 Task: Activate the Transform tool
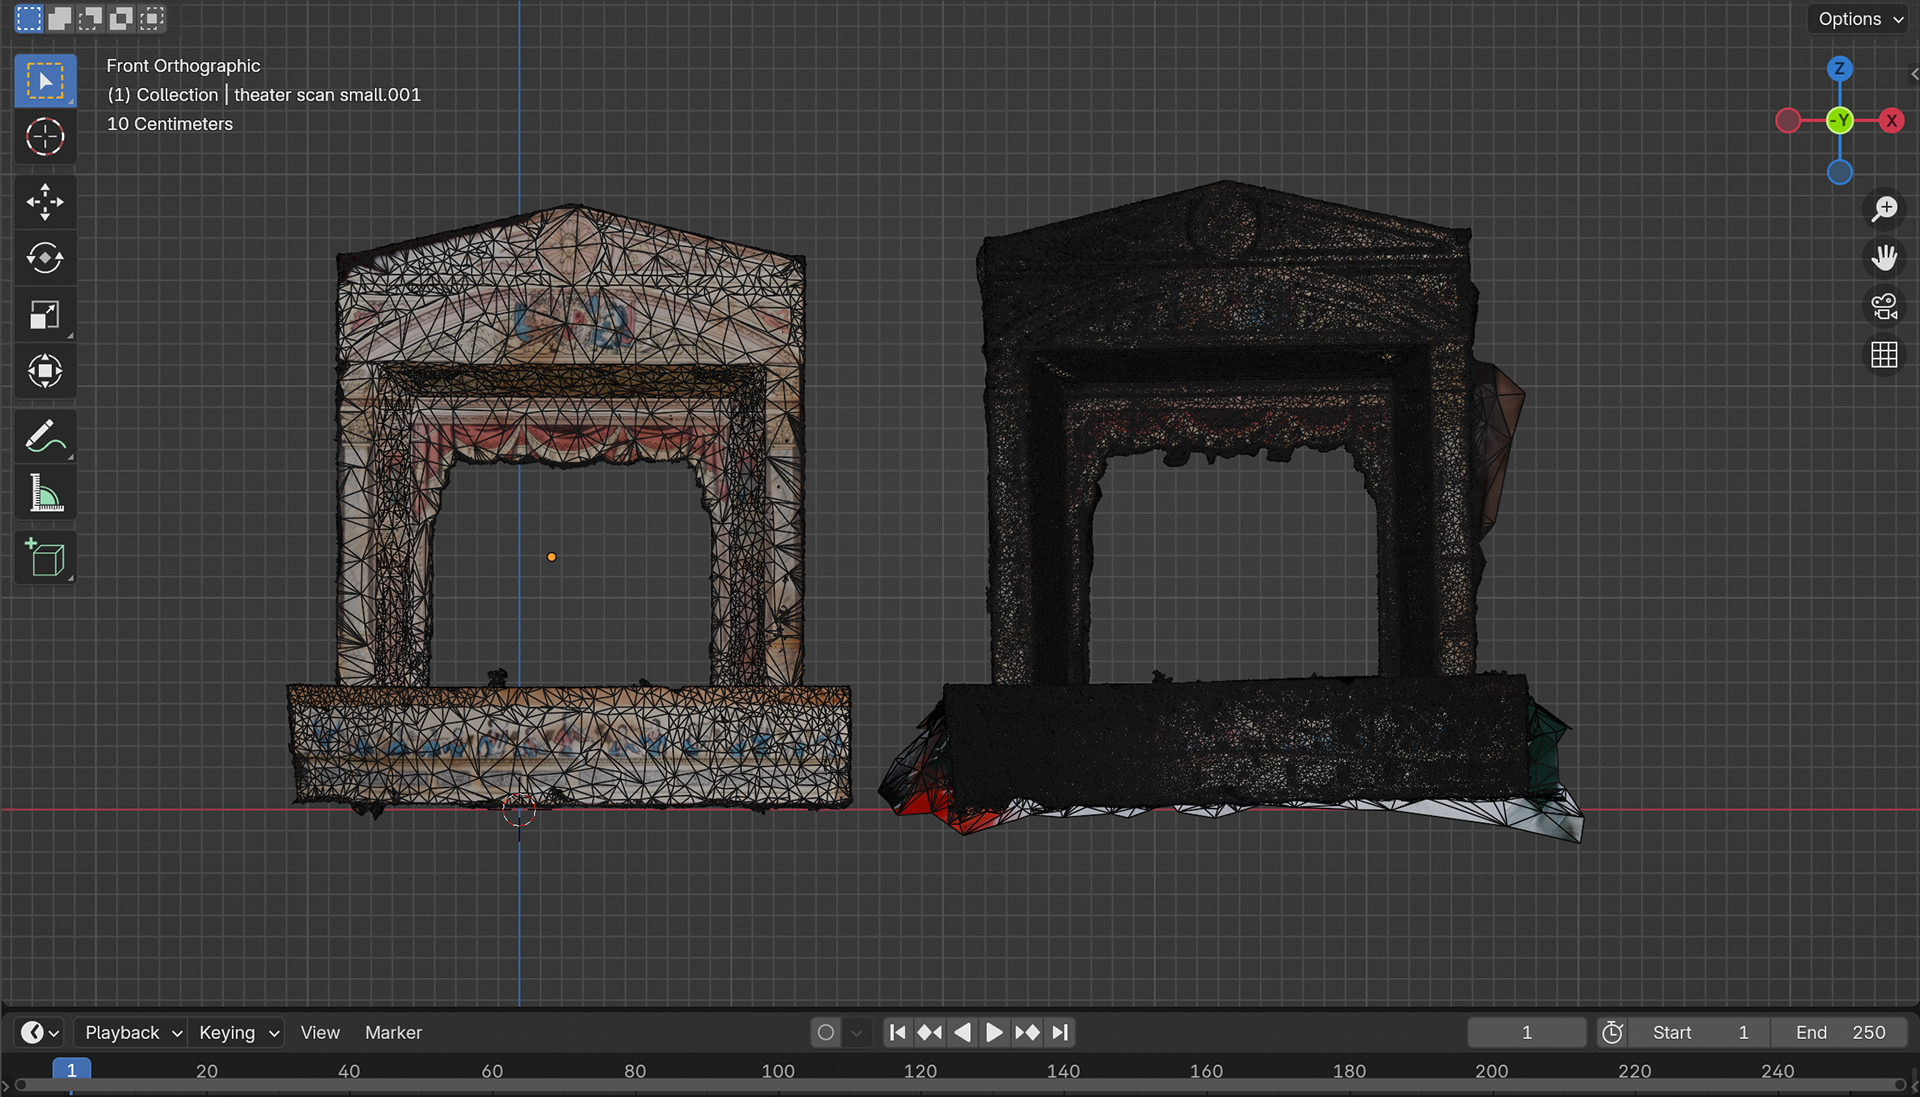click(x=45, y=371)
